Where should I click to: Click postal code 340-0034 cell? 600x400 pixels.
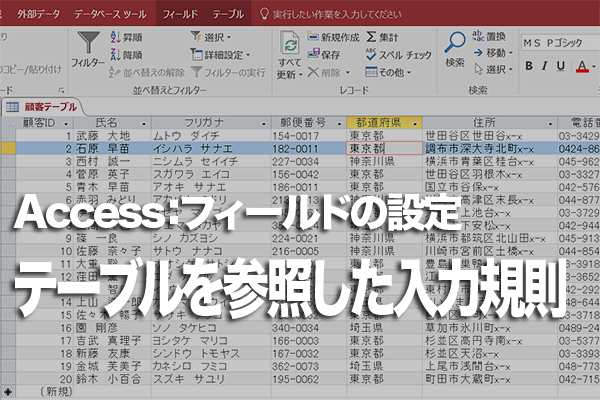coord(308,328)
